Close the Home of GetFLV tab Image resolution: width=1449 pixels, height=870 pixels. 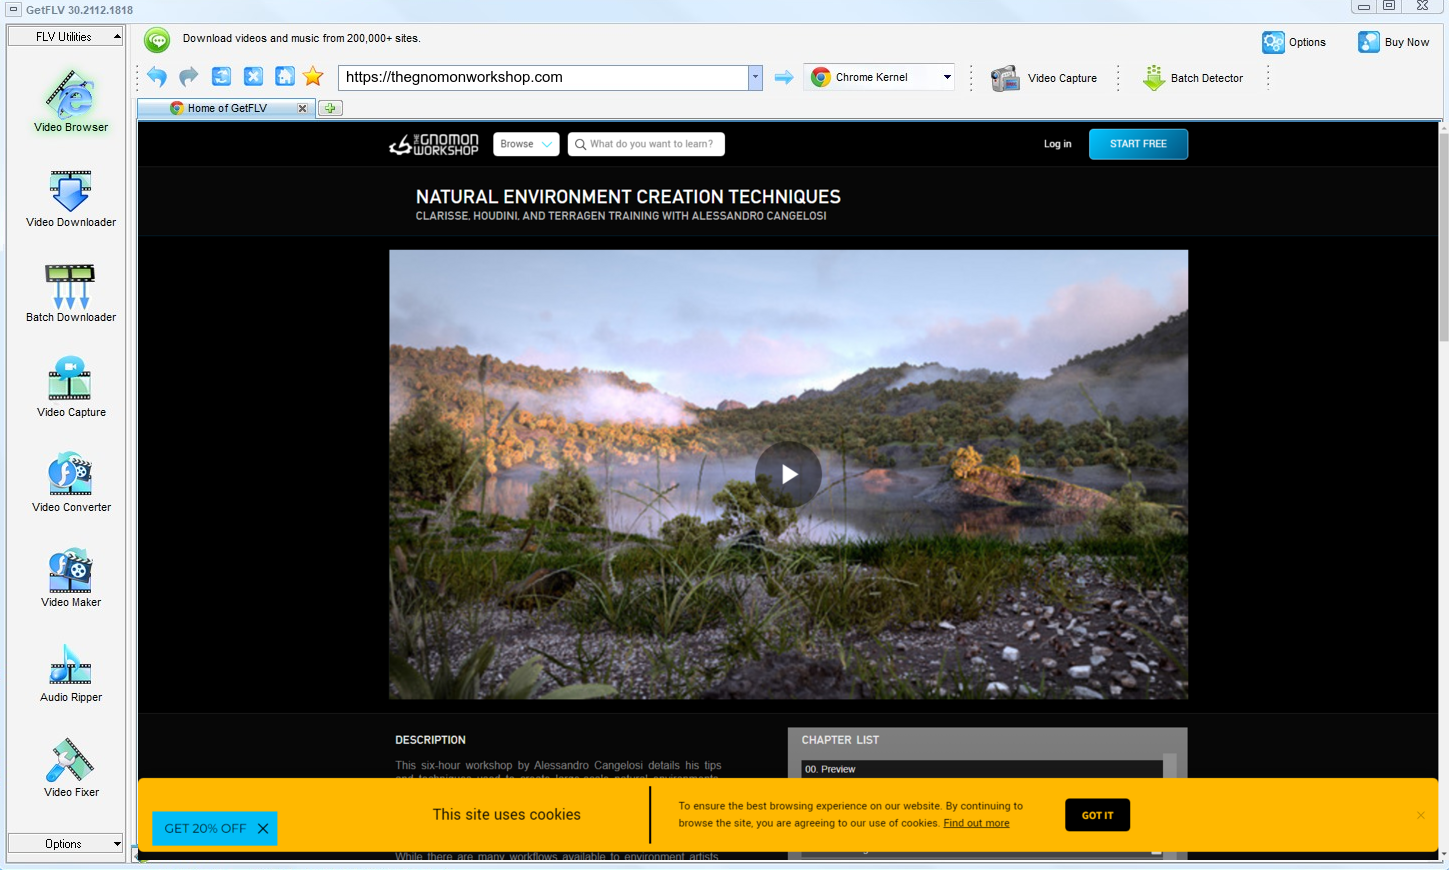pyautogui.click(x=302, y=108)
